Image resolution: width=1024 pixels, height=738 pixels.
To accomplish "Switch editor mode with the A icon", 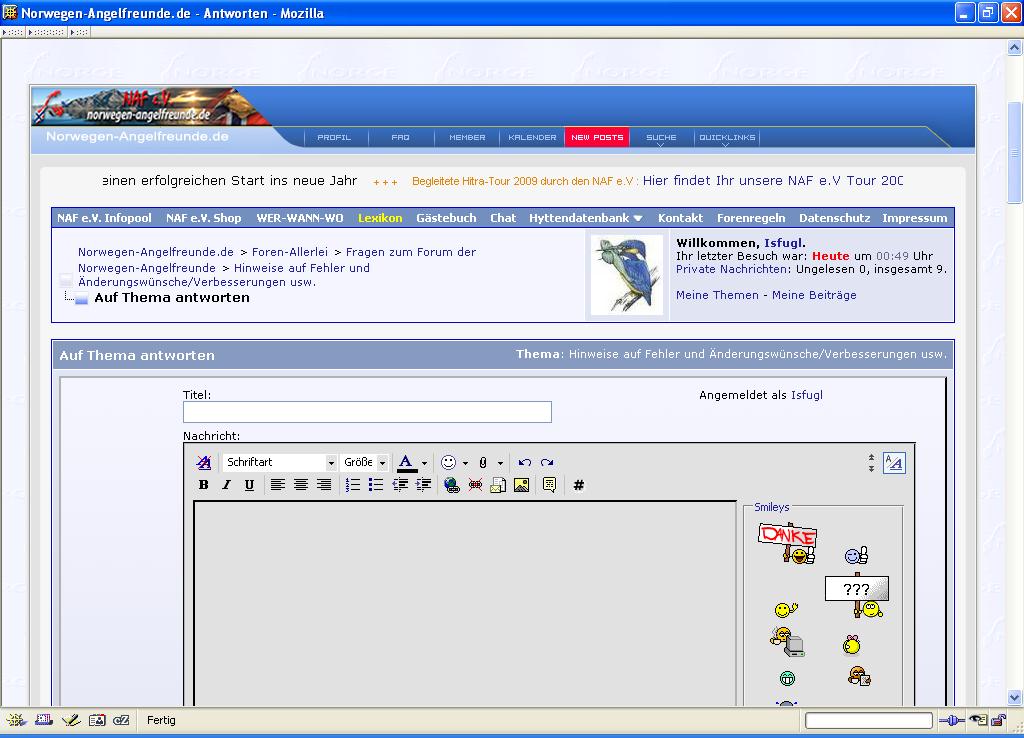I will (x=894, y=463).
